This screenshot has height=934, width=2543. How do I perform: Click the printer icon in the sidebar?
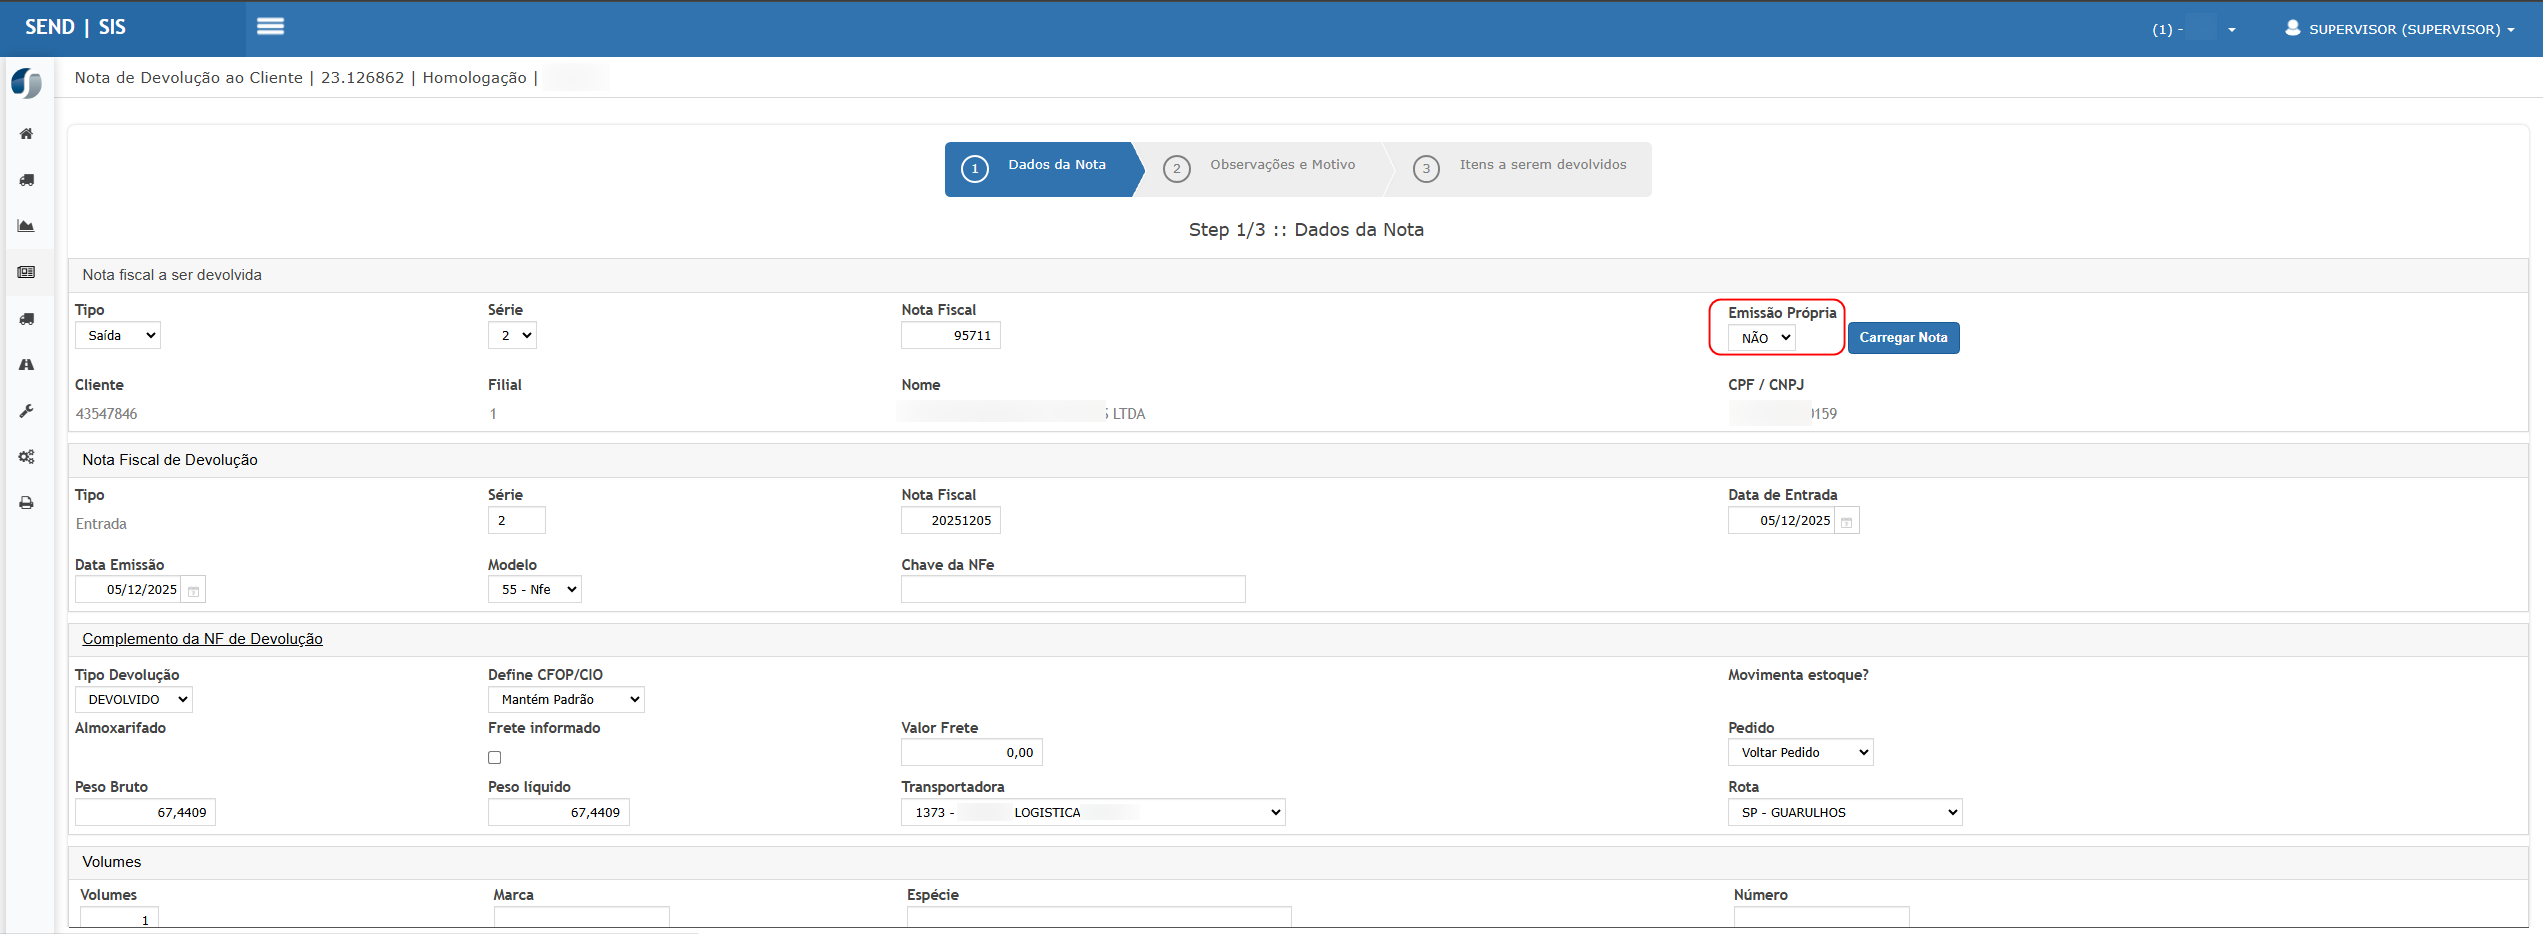(x=27, y=503)
